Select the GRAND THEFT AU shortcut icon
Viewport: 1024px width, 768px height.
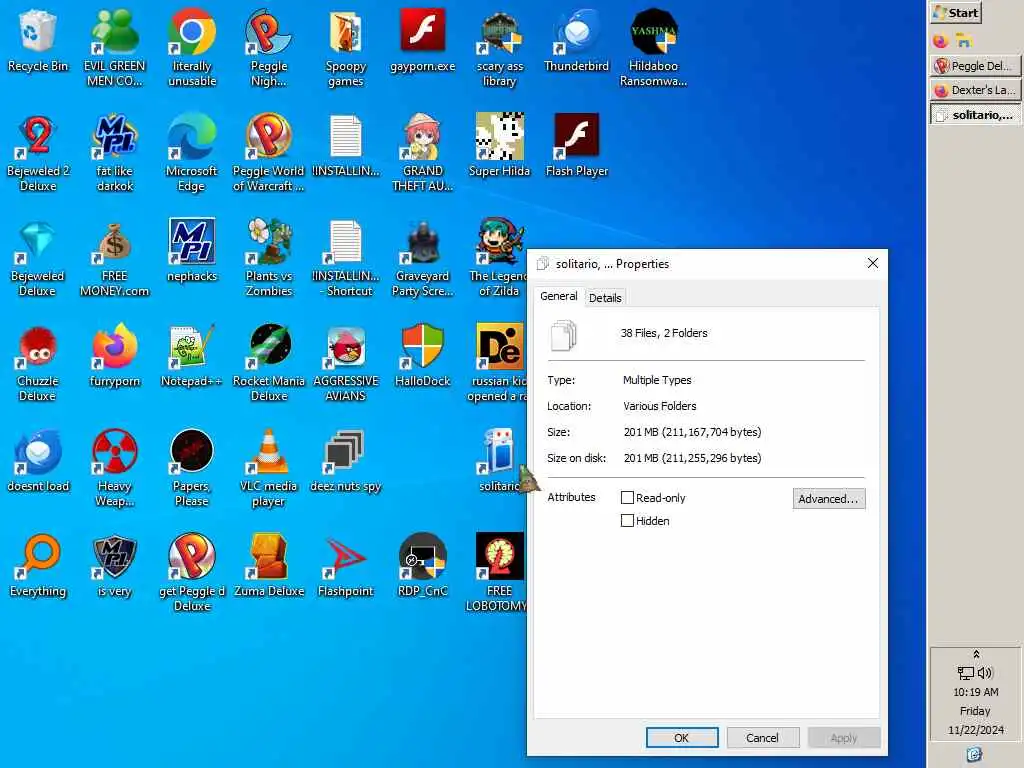[423, 153]
